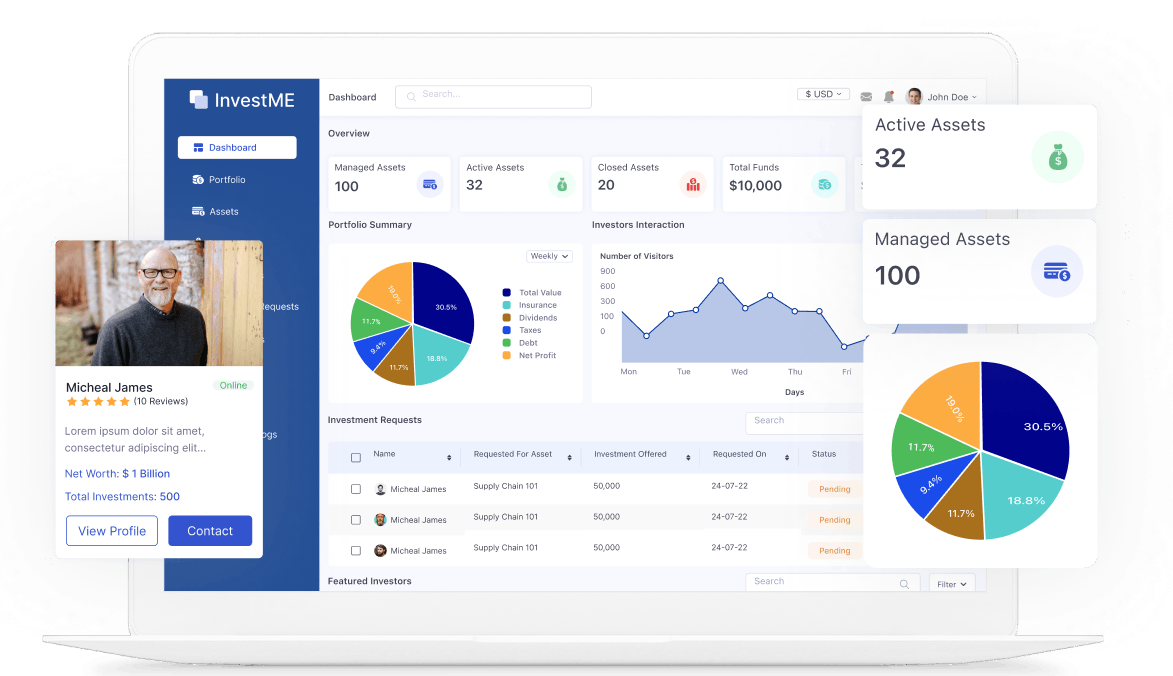Click the Total Funds coin icon

click(x=824, y=184)
